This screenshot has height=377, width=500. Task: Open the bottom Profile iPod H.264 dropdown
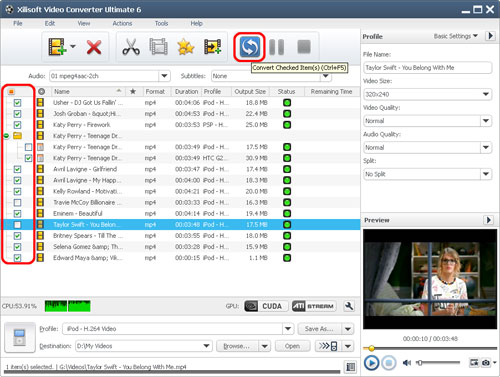click(x=288, y=329)
